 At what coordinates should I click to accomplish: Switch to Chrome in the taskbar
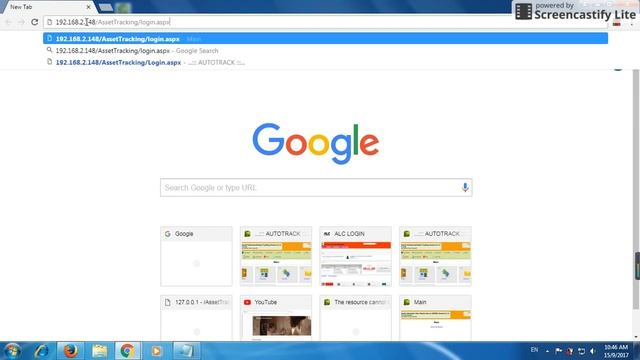click(127, 351)
